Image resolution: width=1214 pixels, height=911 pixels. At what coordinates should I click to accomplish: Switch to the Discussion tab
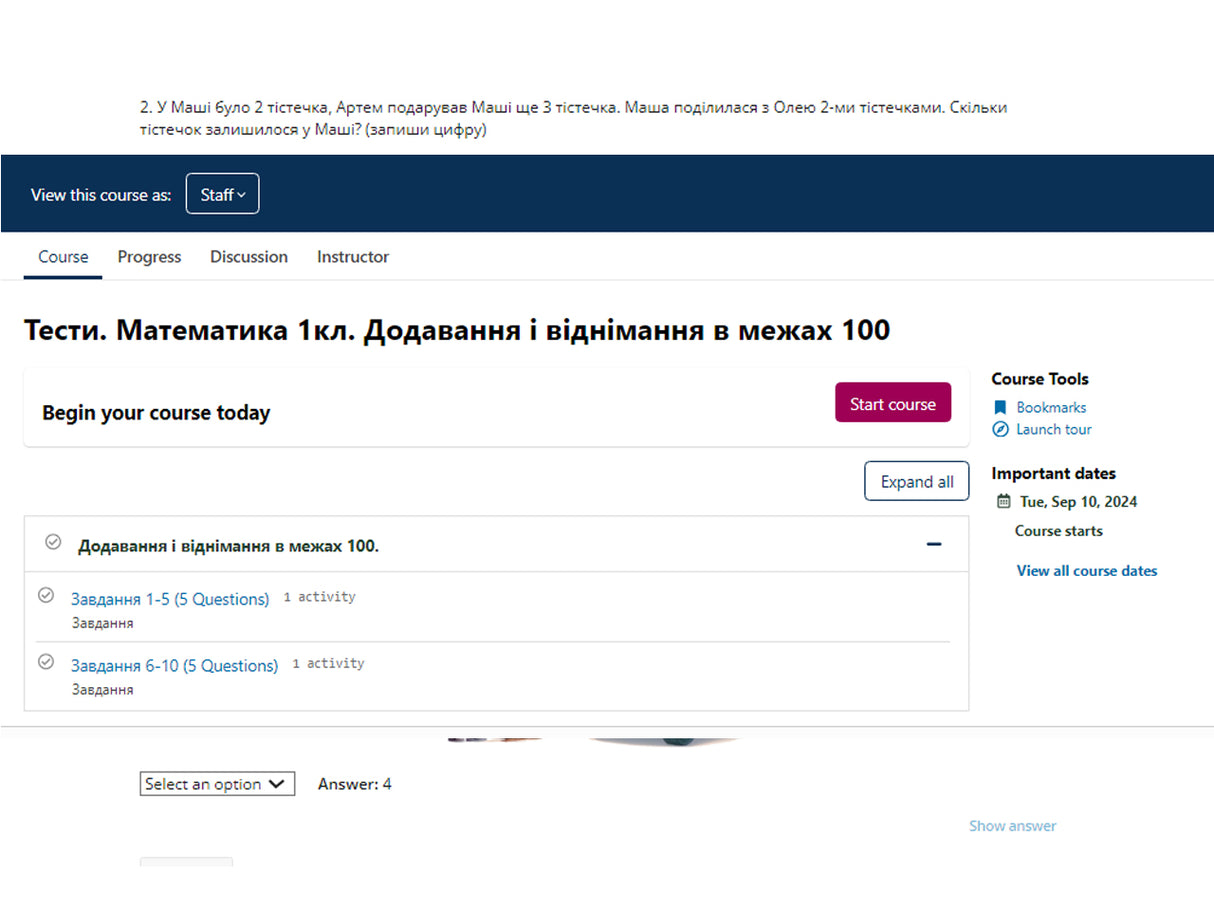(x=248, y=257)
